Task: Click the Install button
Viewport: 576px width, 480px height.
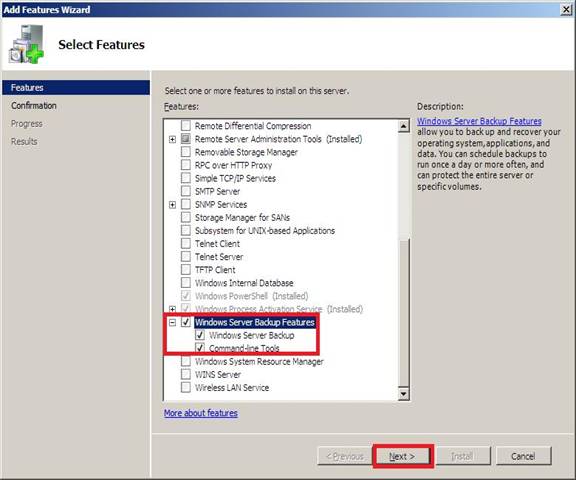Action: tap(462, 456)
